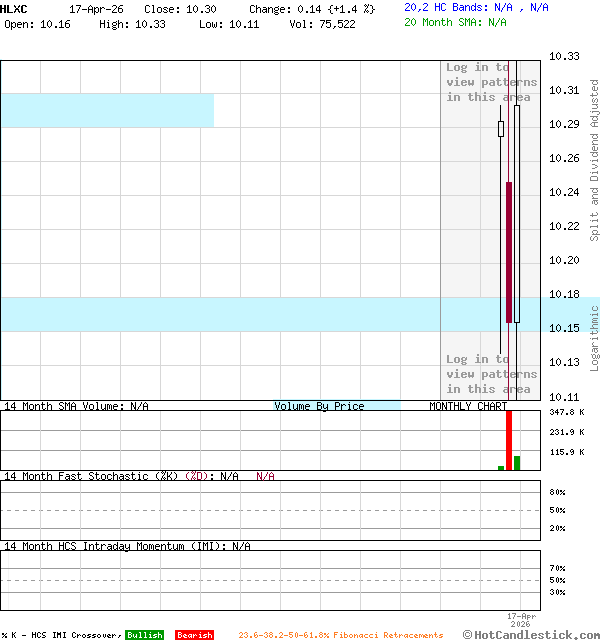Click the rightmost green volume bar

click(x=517, y=462)
